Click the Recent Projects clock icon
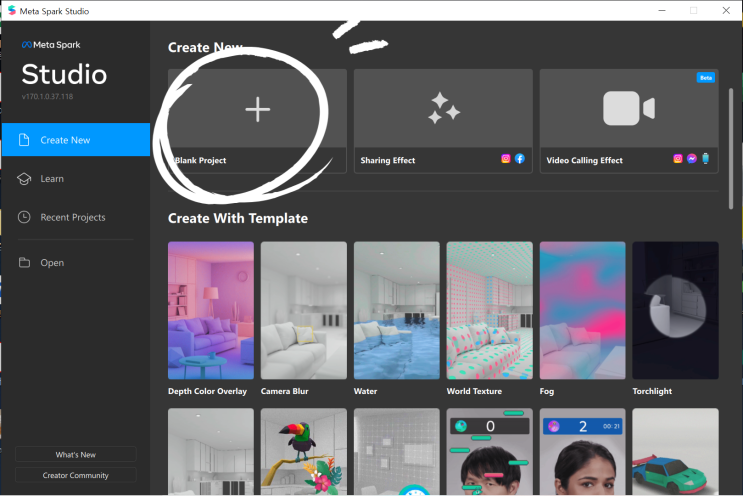Screen dimensions: 743x496 coord(24,217)
